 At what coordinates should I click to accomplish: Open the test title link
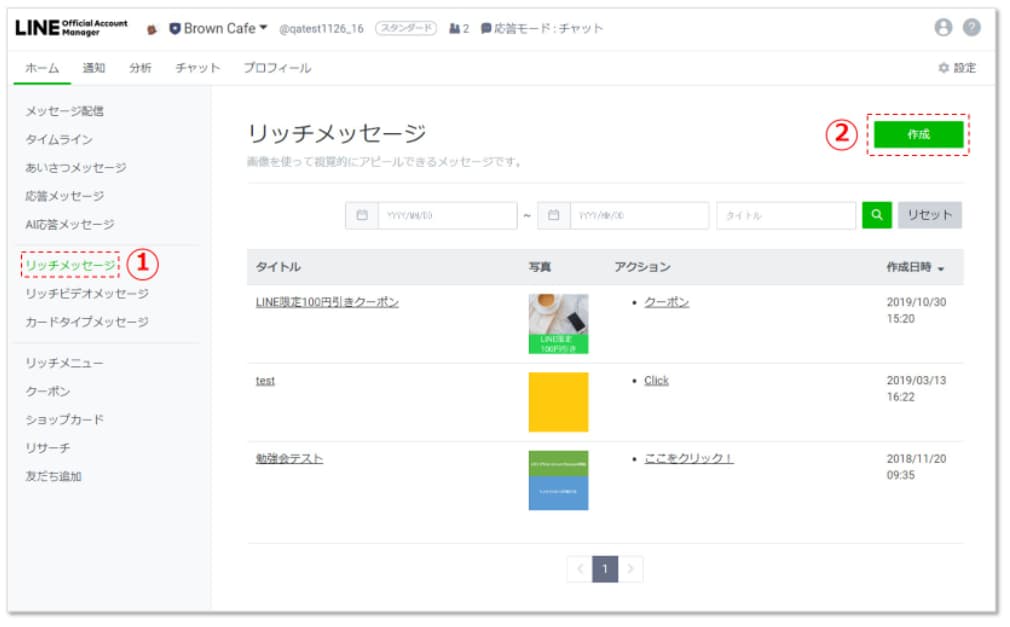pyautogui.click(x=265, y=381)
